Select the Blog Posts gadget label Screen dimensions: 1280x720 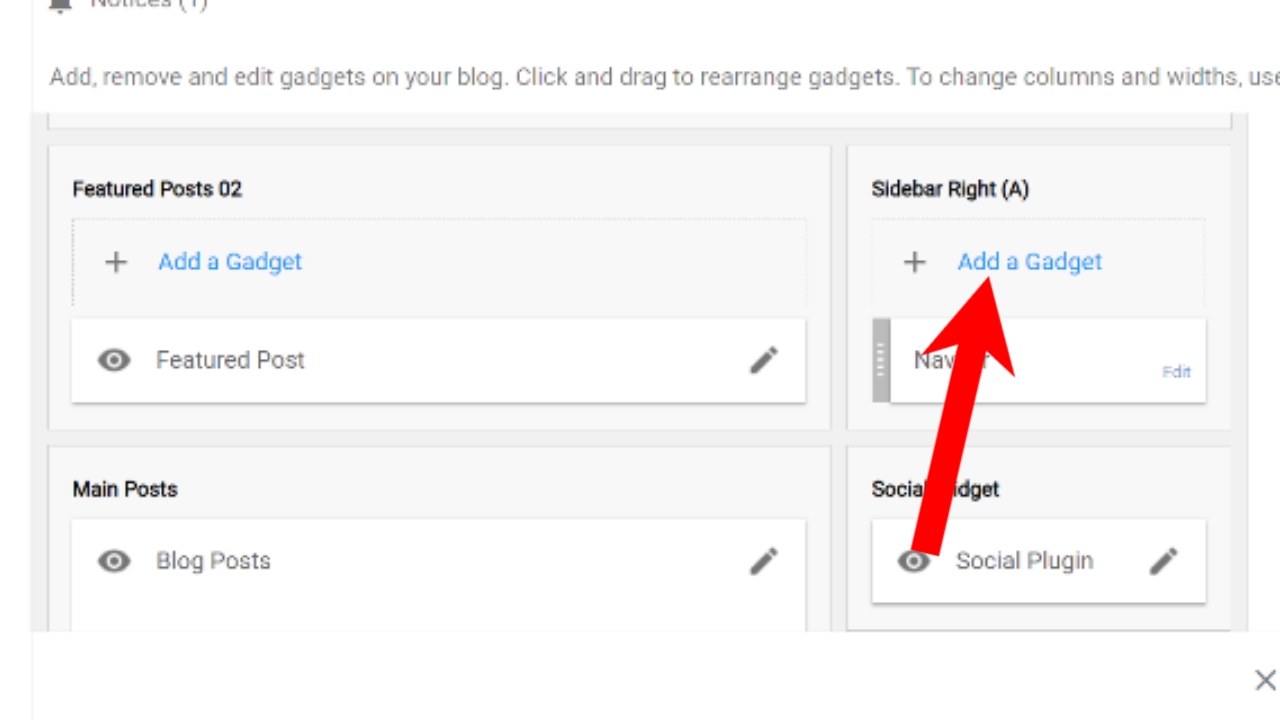click(213, 561)
